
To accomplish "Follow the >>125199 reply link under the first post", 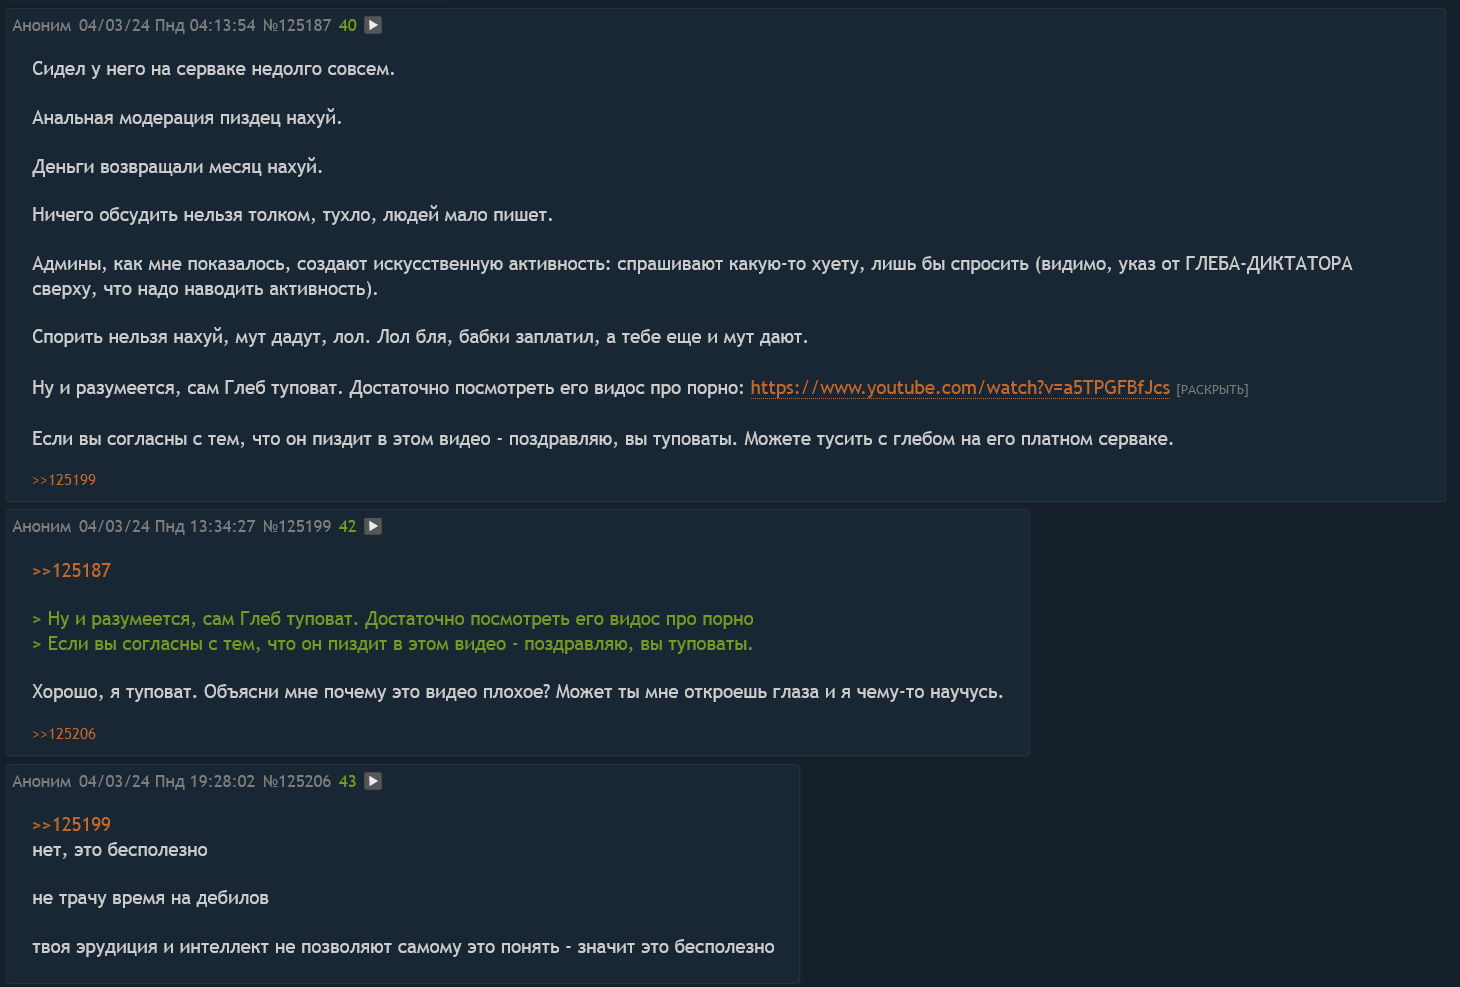I will tap(64, 480).
